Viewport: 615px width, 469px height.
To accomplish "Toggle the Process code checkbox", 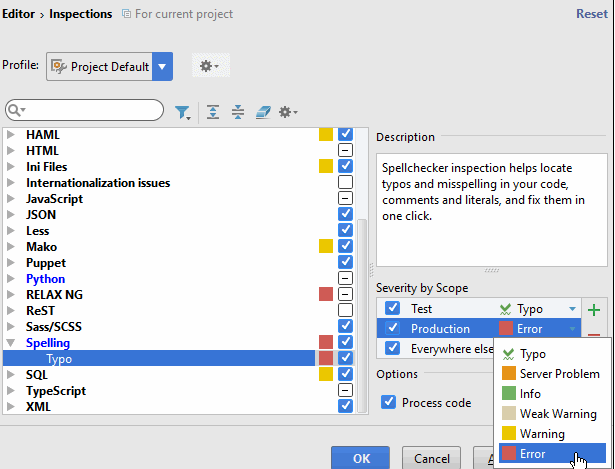I will tap(391, 403).
